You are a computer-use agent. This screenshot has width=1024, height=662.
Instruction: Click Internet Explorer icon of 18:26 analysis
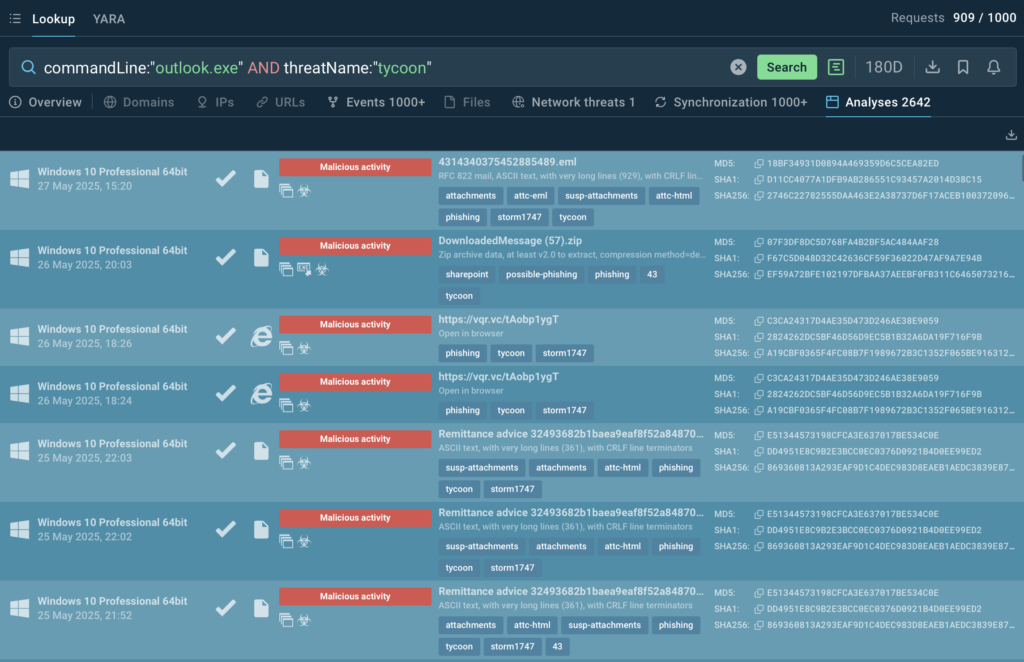[x=261, y=336]
